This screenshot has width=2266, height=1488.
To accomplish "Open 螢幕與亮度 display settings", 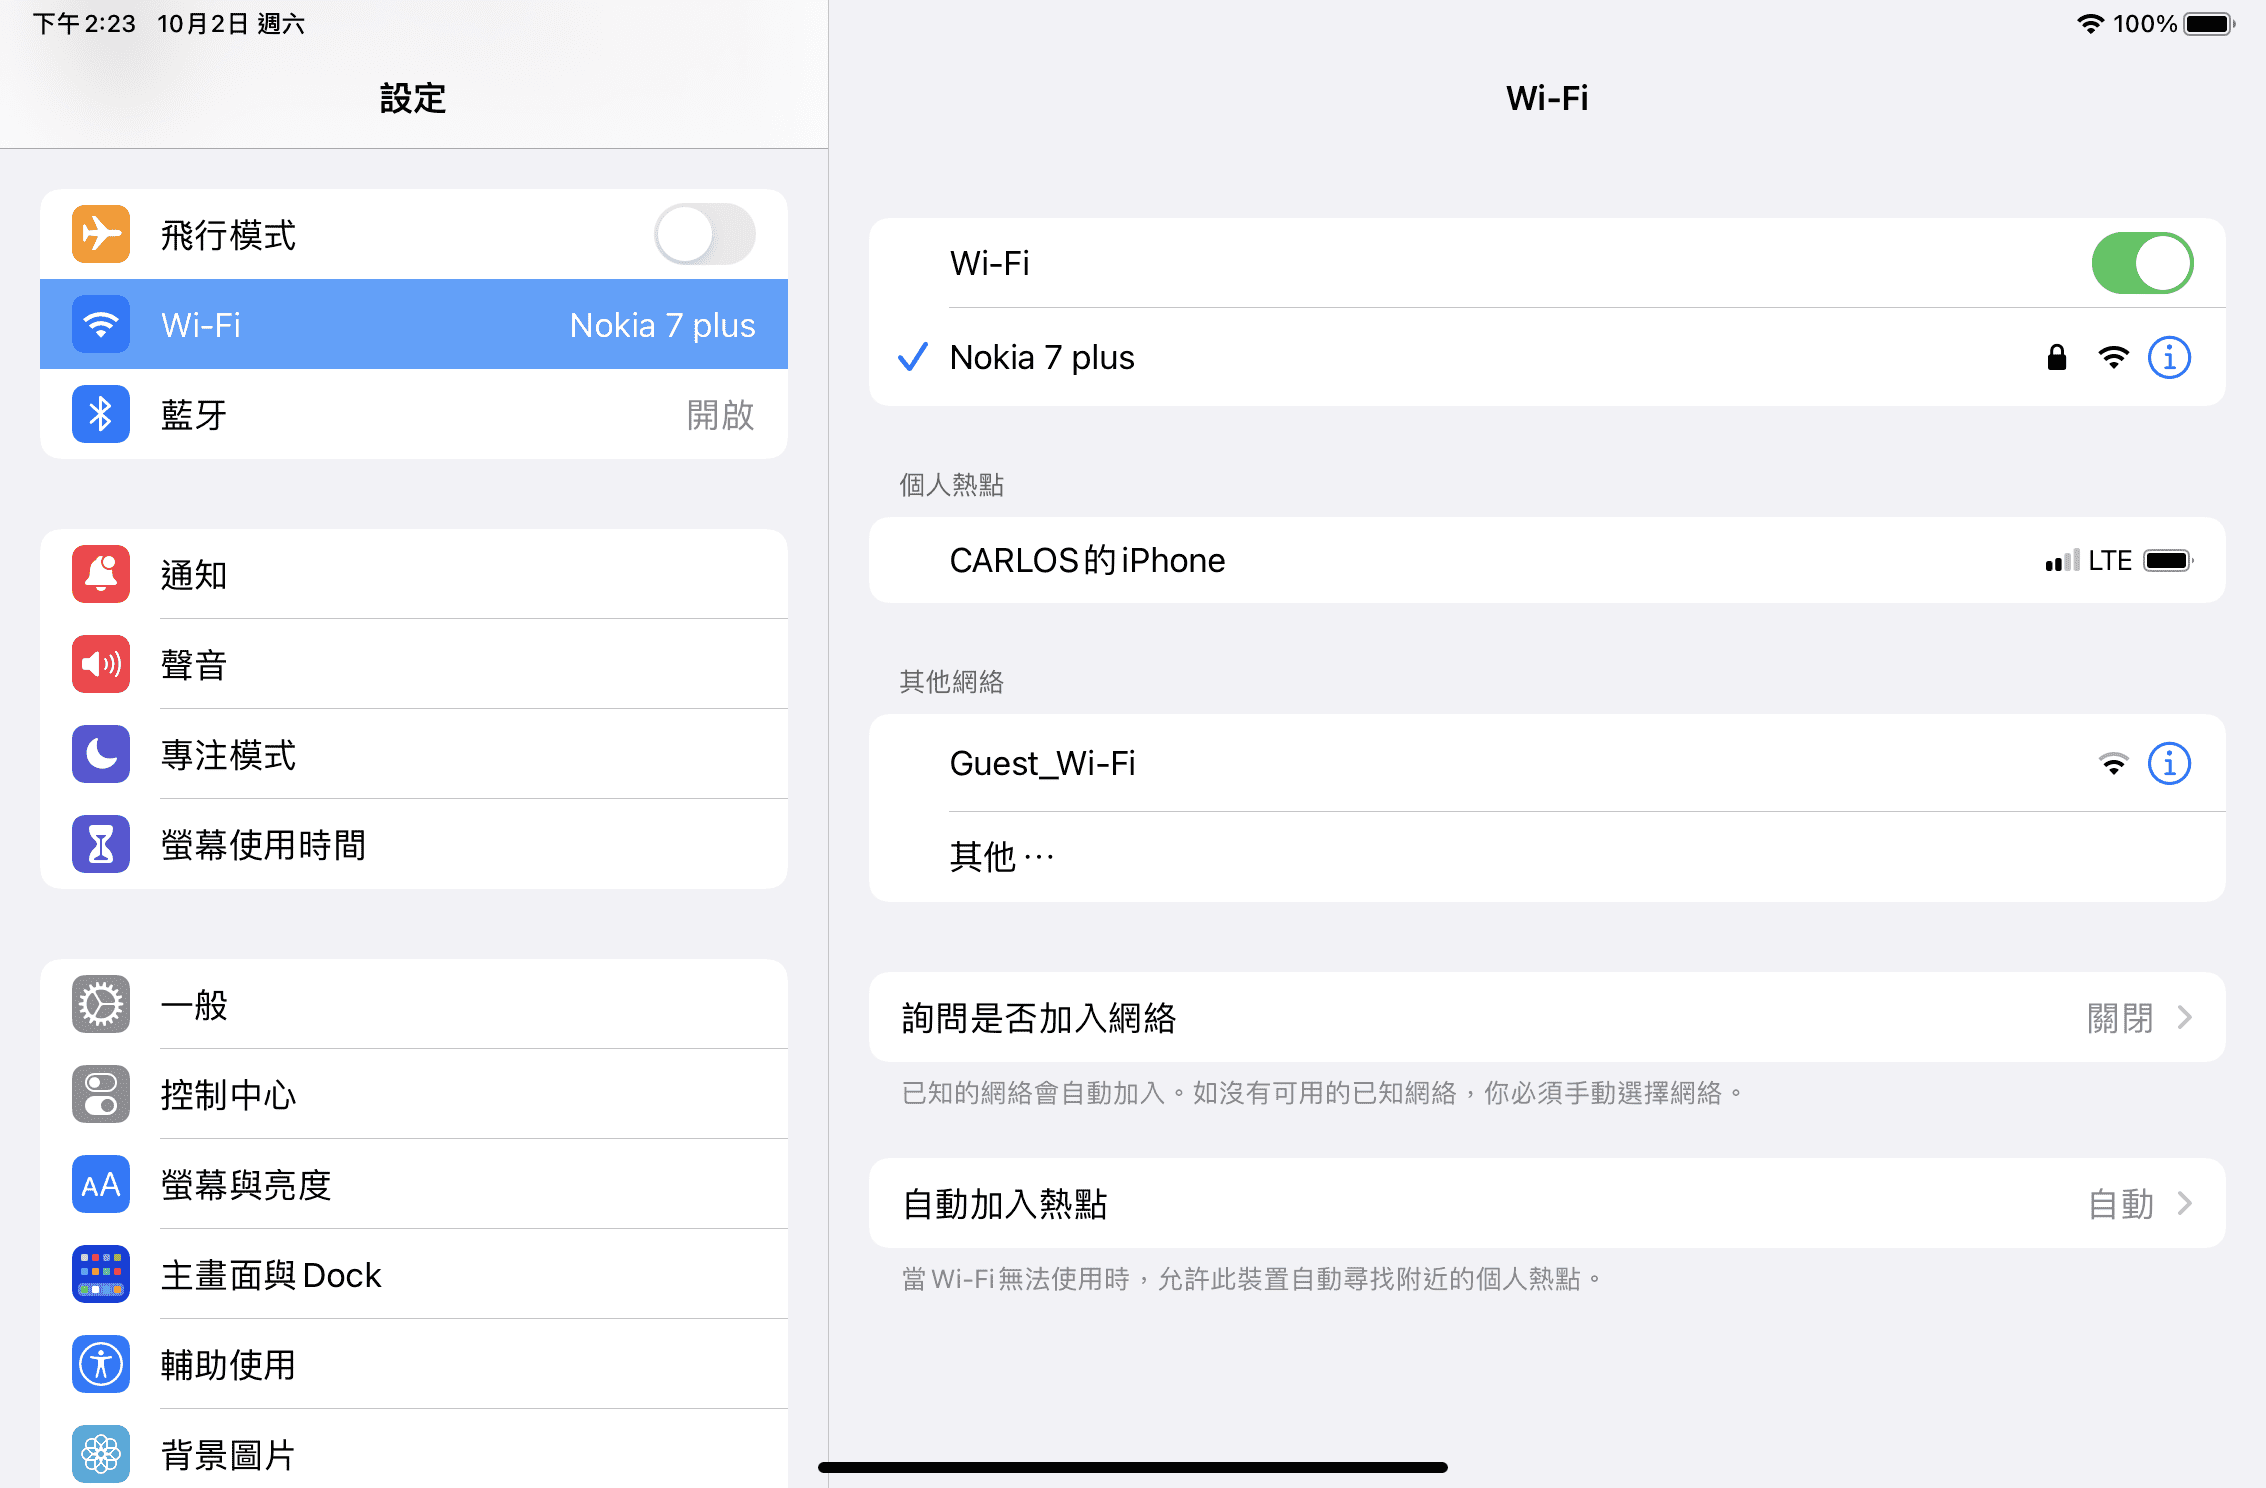I will [414, 1184].
